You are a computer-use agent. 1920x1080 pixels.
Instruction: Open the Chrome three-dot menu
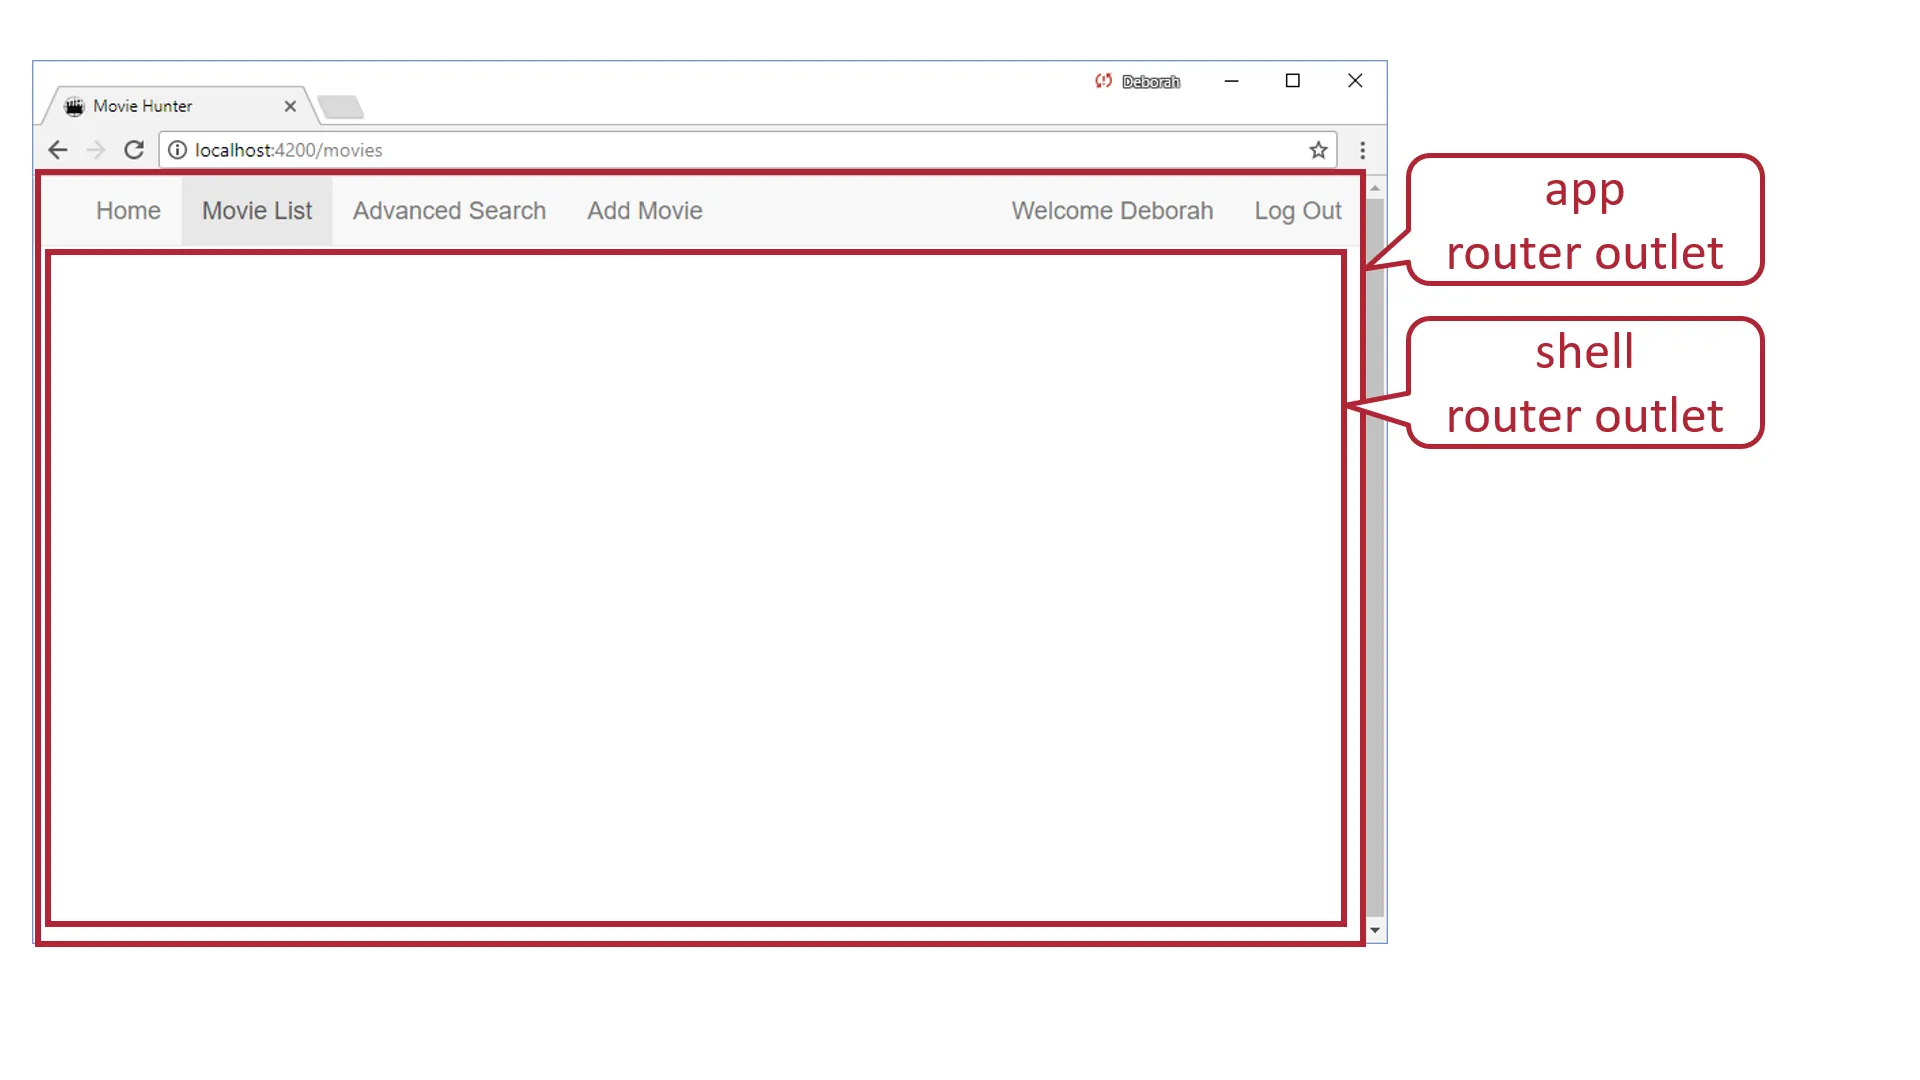tap(1362, 150)
